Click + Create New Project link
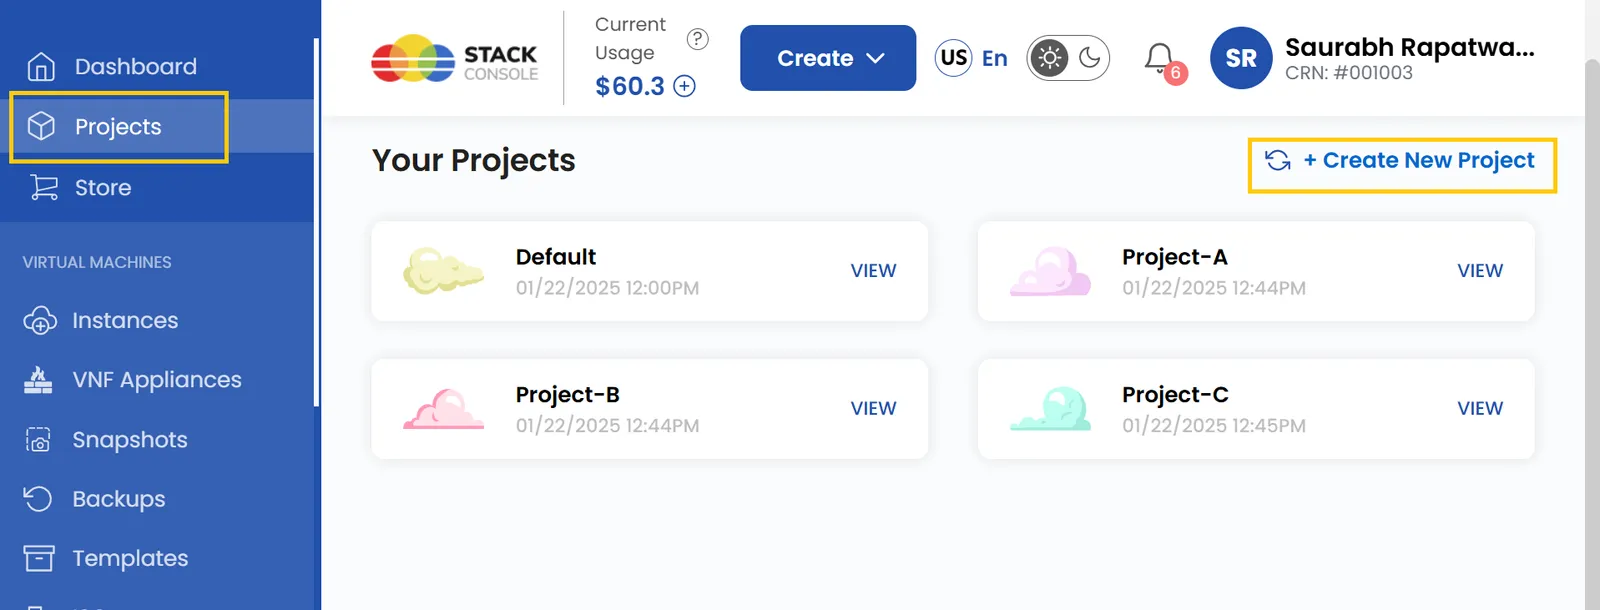 1419,160
